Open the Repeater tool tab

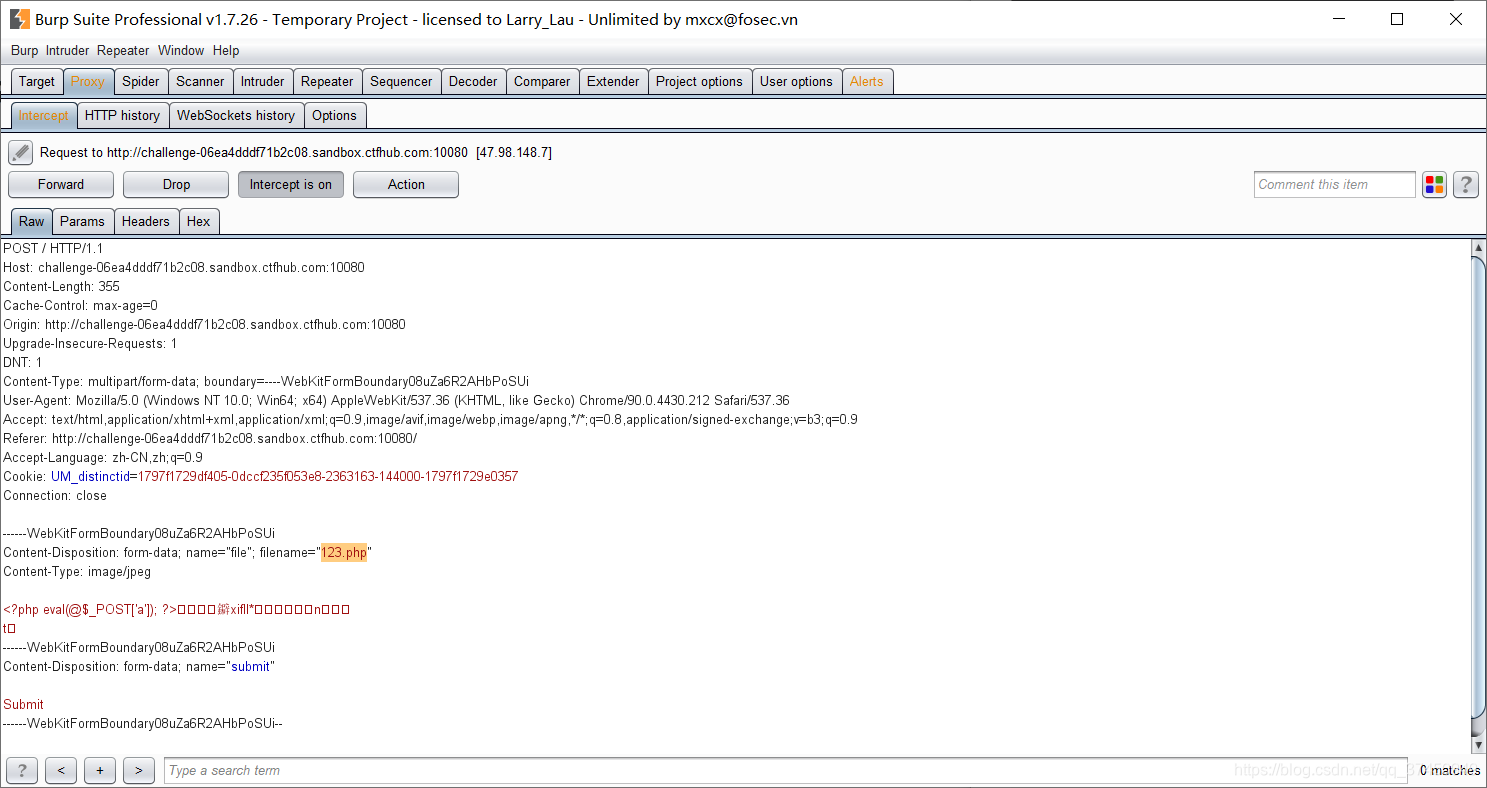(327, 81)
